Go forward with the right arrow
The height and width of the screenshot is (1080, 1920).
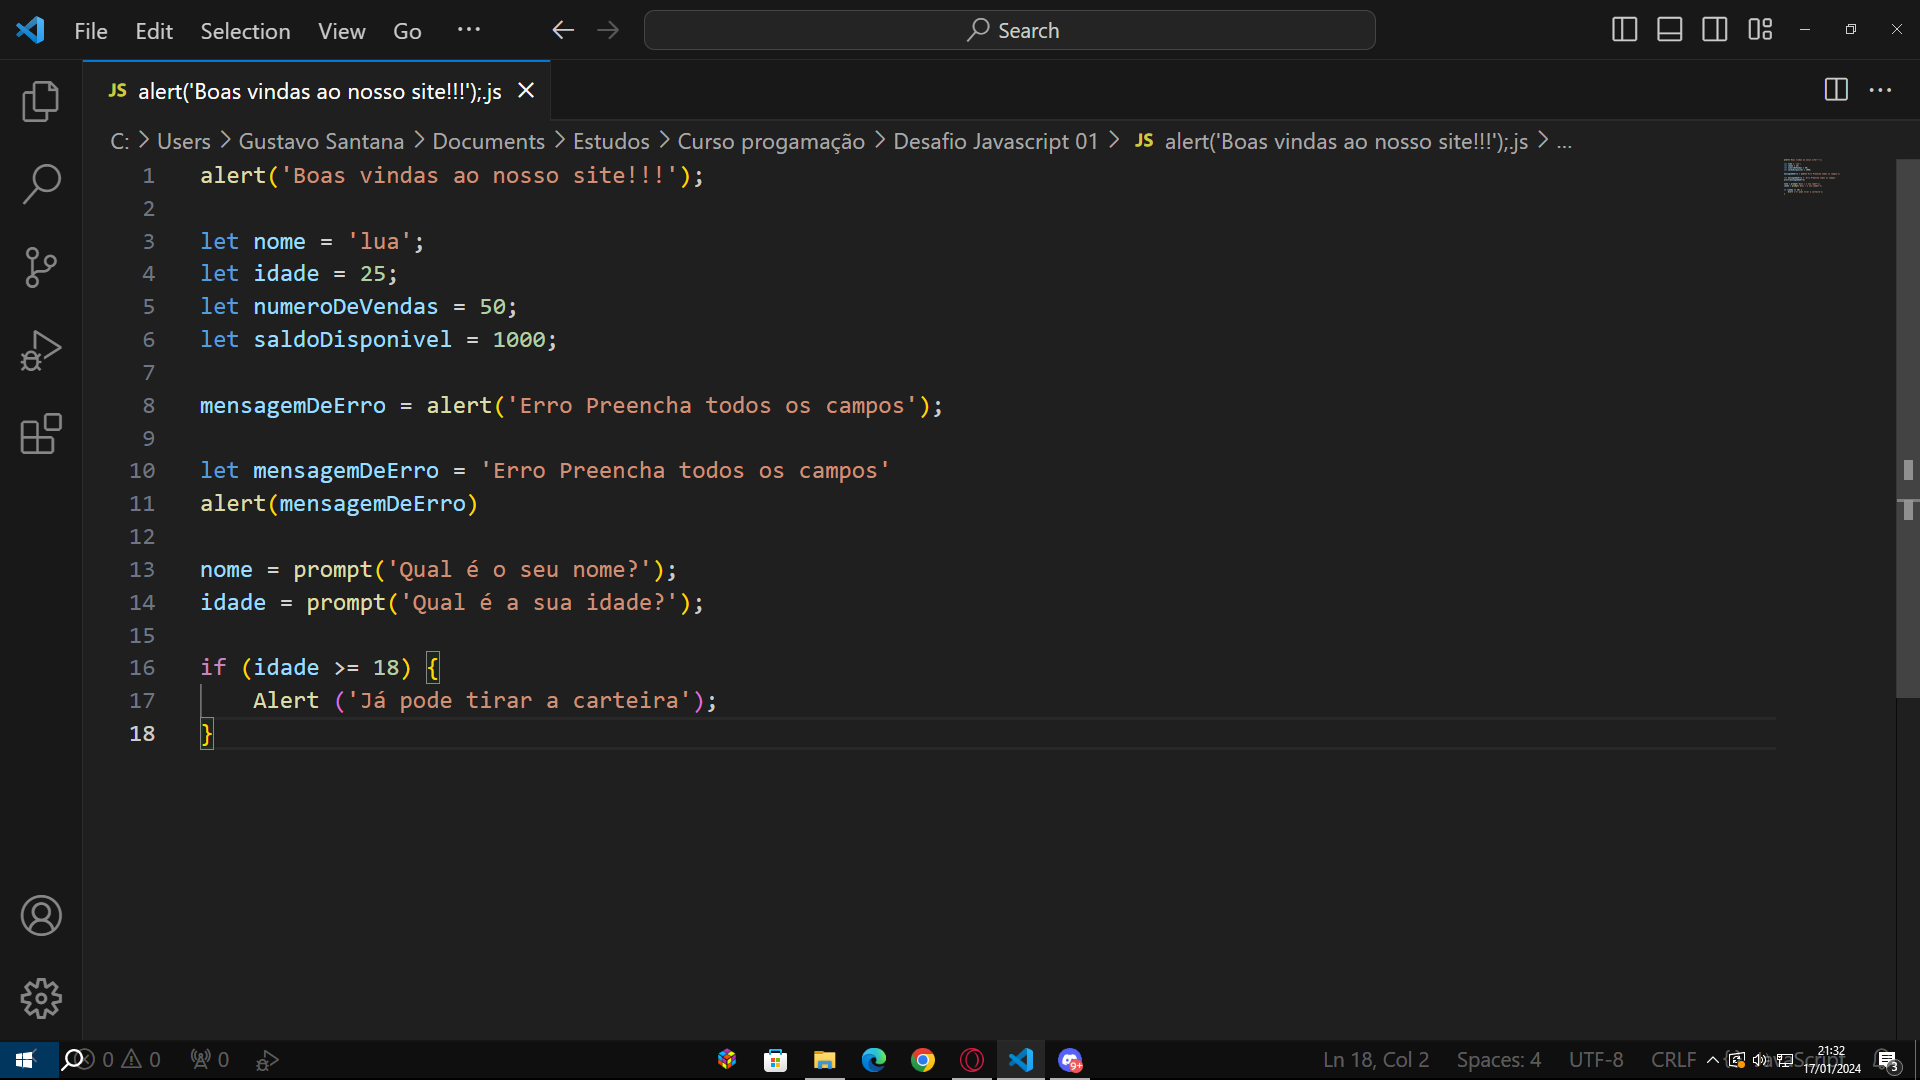[x=608, y=30]
